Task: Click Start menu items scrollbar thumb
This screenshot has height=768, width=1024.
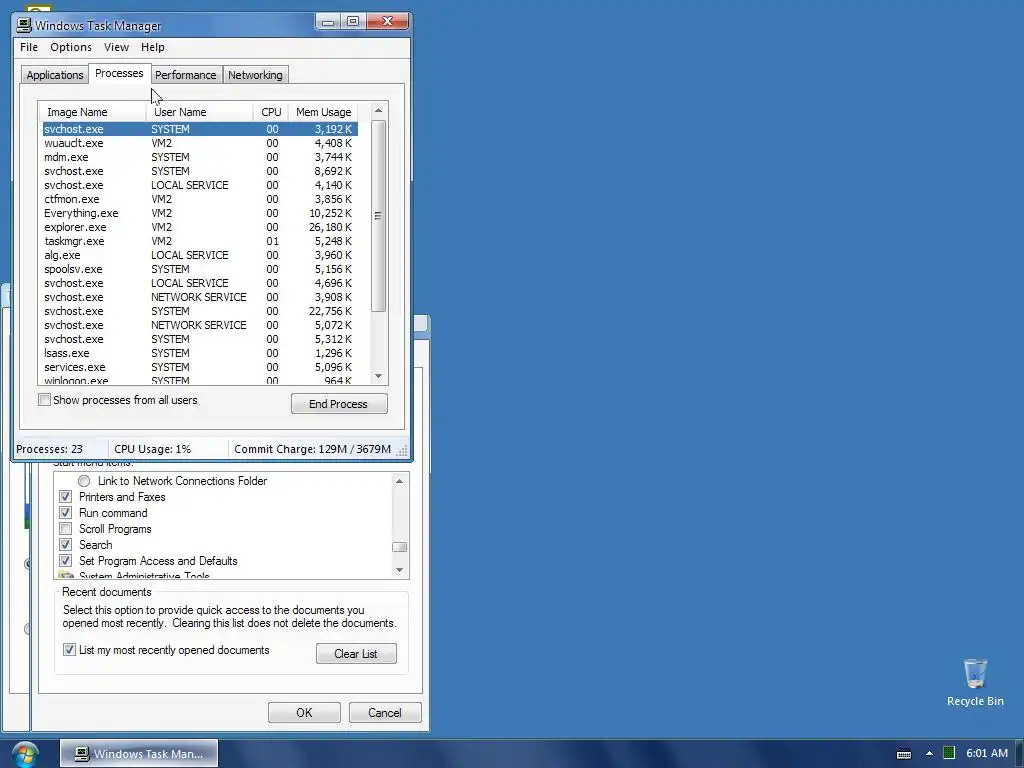Action: click(399, 547)
